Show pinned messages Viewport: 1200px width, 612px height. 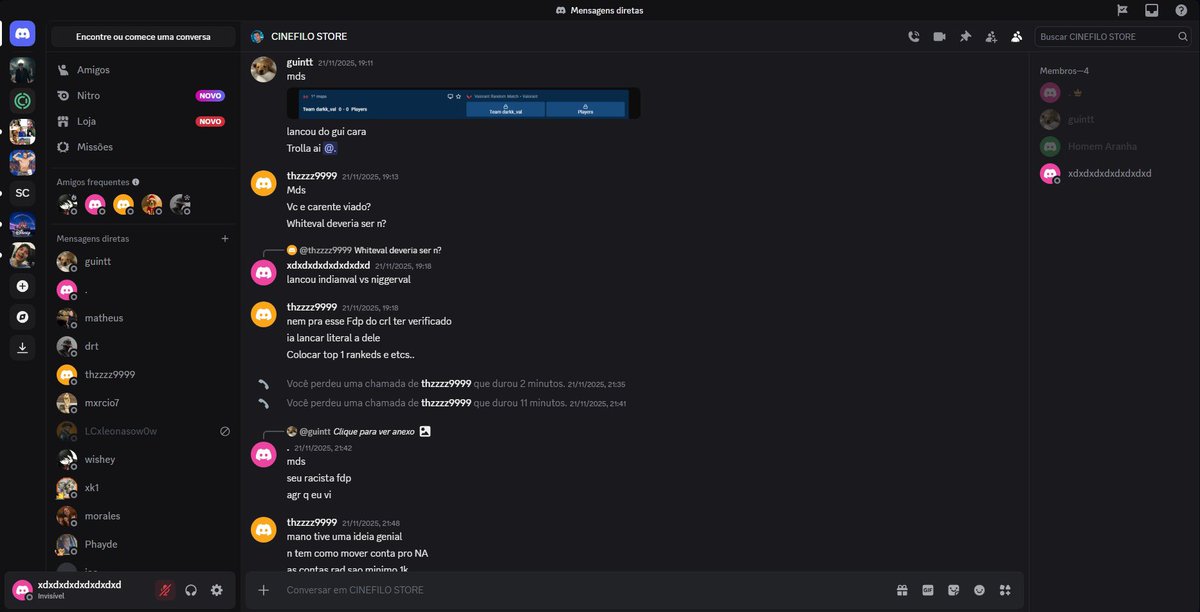point(965,36)
